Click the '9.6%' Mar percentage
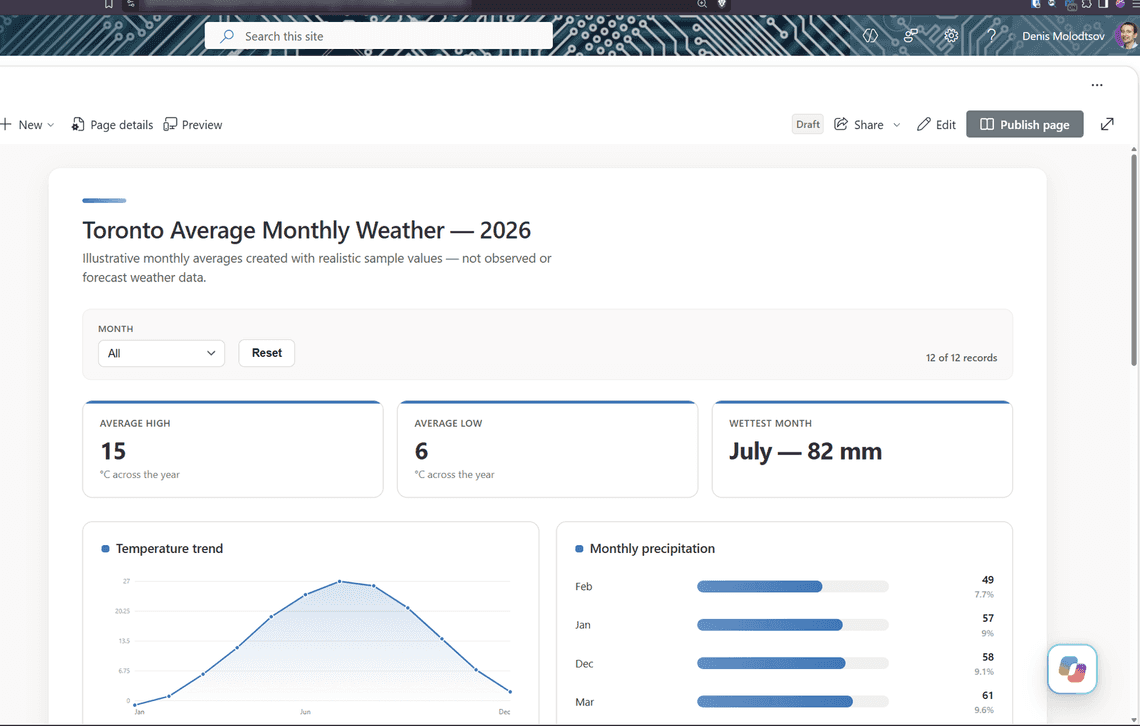 [x=984, y=710]
